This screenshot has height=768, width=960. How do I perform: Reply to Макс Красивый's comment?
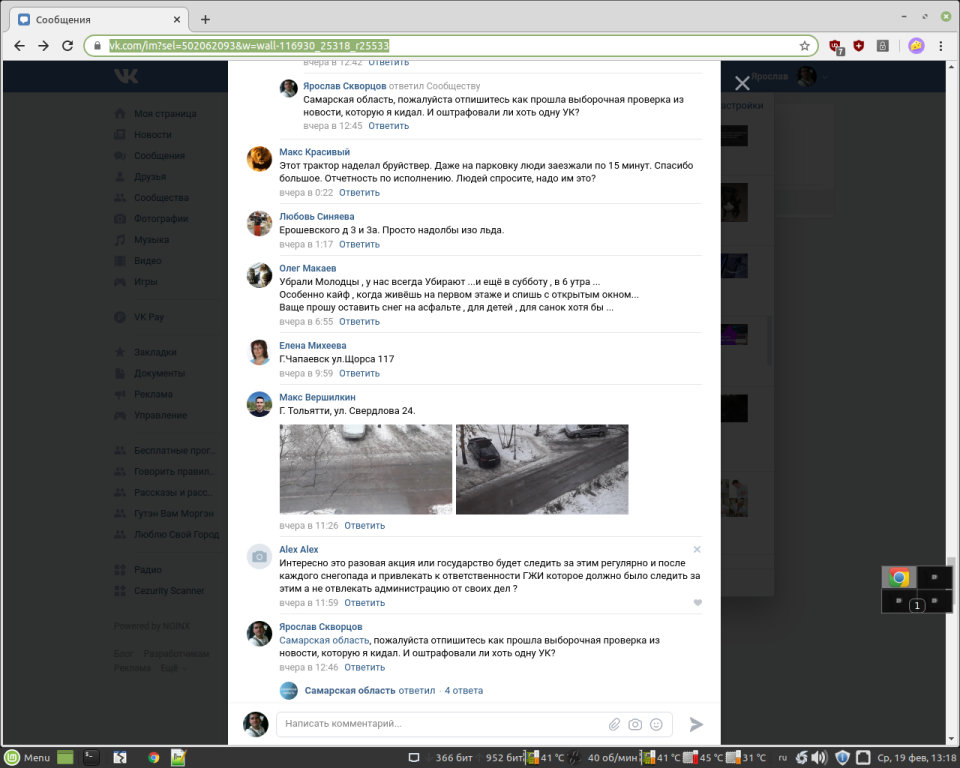pyautogui.click(x=359, y=192)
